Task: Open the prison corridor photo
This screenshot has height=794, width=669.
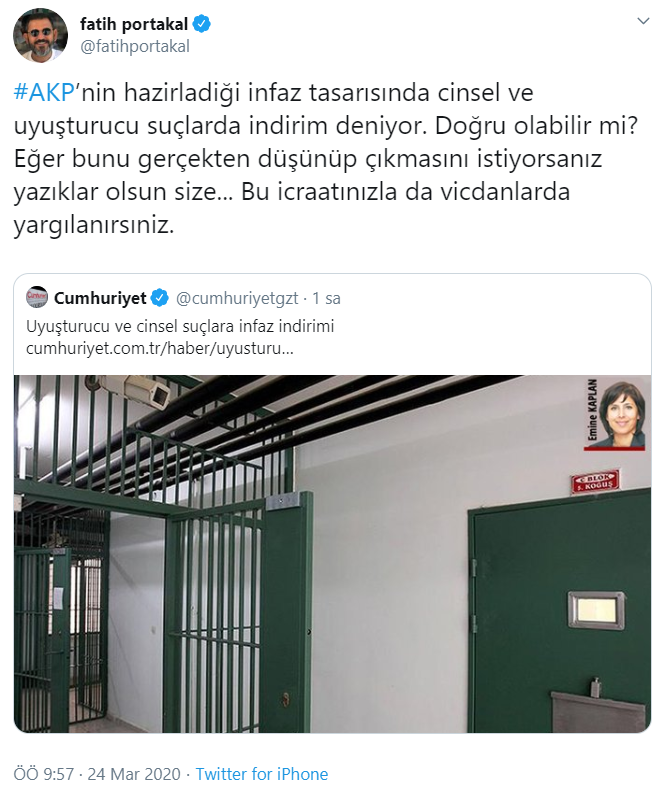Action: pos(332,553)
